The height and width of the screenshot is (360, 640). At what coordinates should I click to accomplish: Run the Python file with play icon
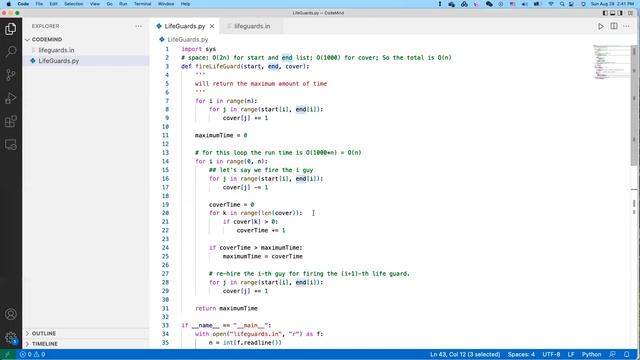601,26
